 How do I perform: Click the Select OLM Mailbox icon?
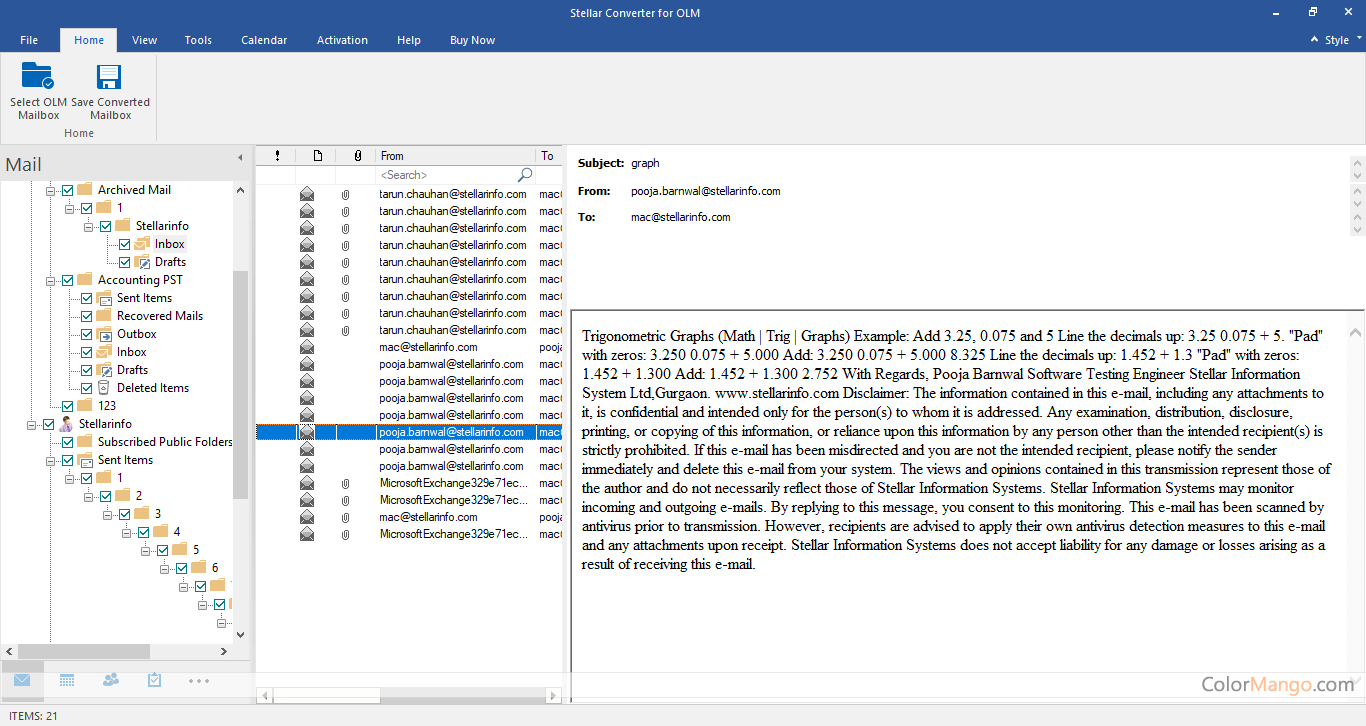click(x=38, y=78)
